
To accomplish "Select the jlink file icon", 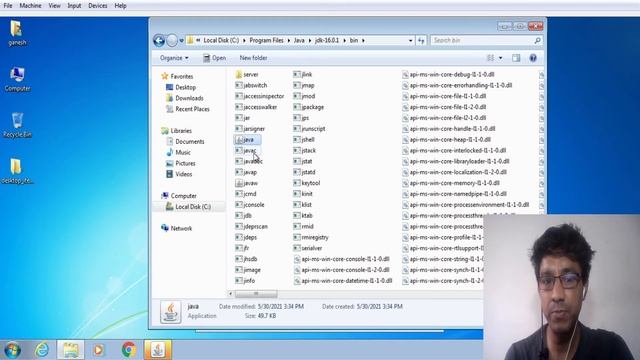I will pyautogui.click(x=297, y=74).
